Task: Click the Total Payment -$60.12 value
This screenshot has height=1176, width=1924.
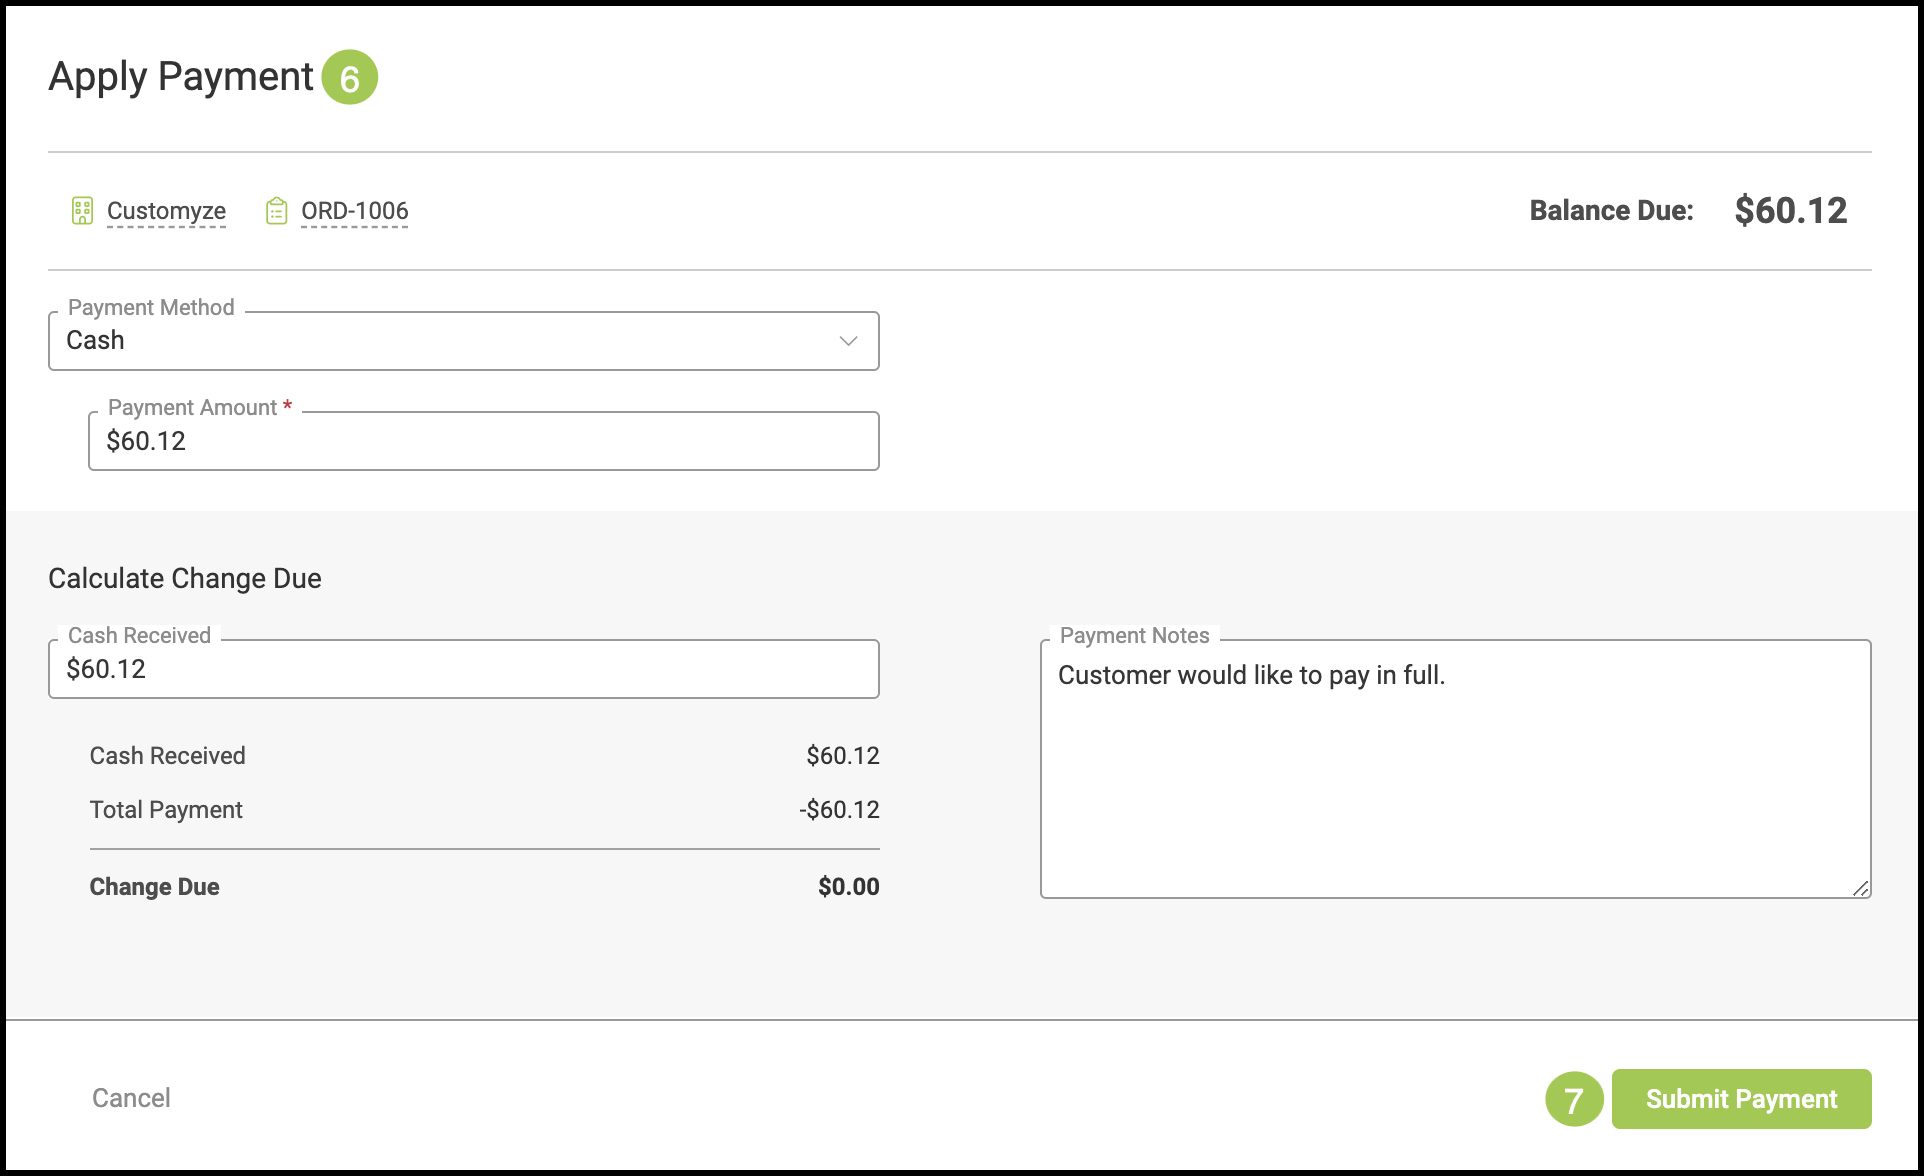Action: coord(839,810)
